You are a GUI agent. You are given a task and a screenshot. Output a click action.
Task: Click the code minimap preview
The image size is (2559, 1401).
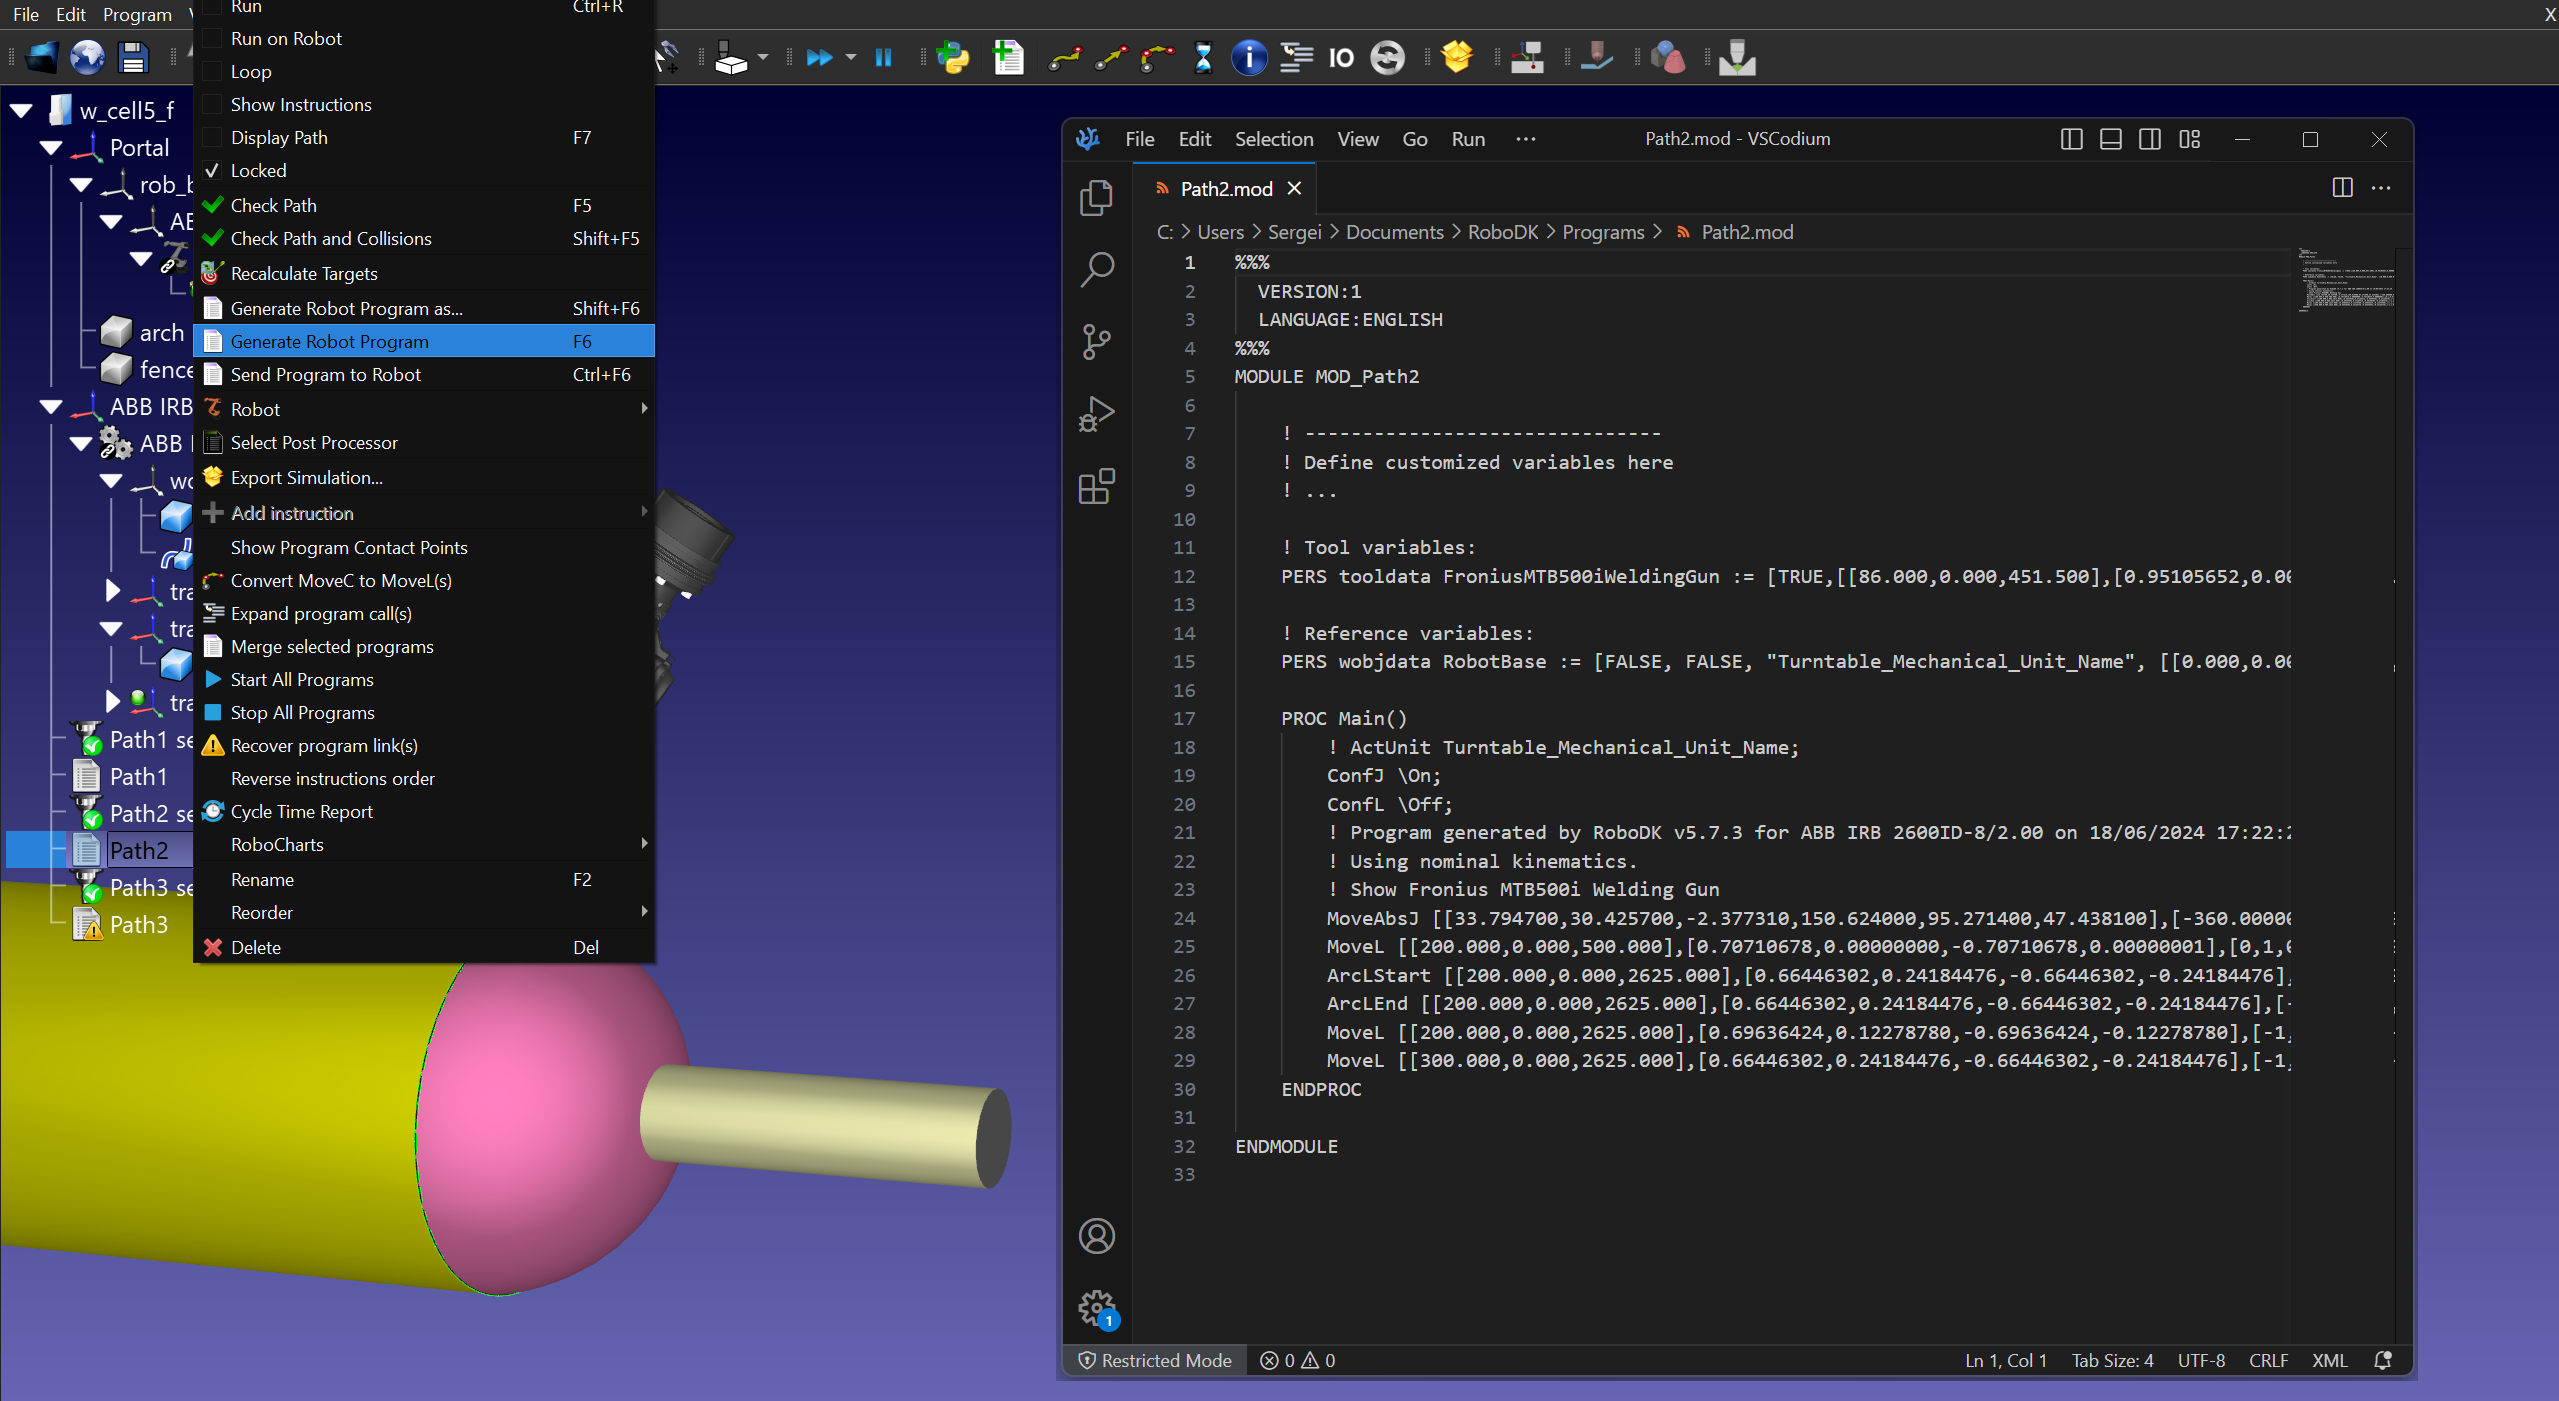(x=2345, y=282)
